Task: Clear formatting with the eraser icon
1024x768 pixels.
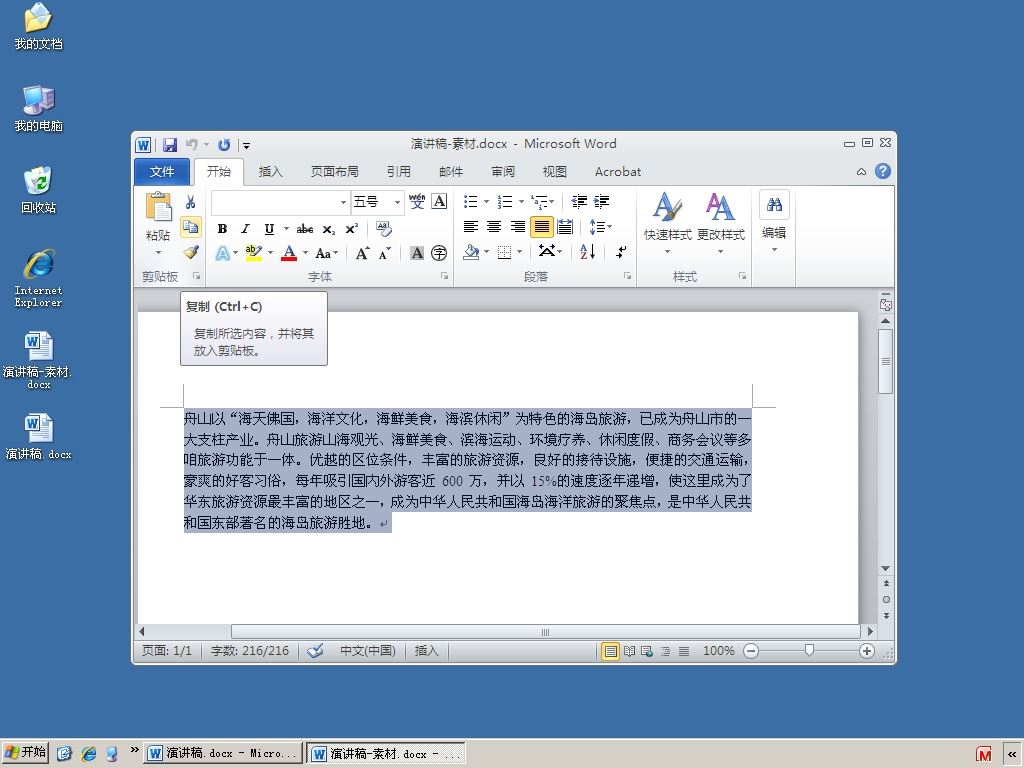Action: pyautogui.click(x=384, y=229)
